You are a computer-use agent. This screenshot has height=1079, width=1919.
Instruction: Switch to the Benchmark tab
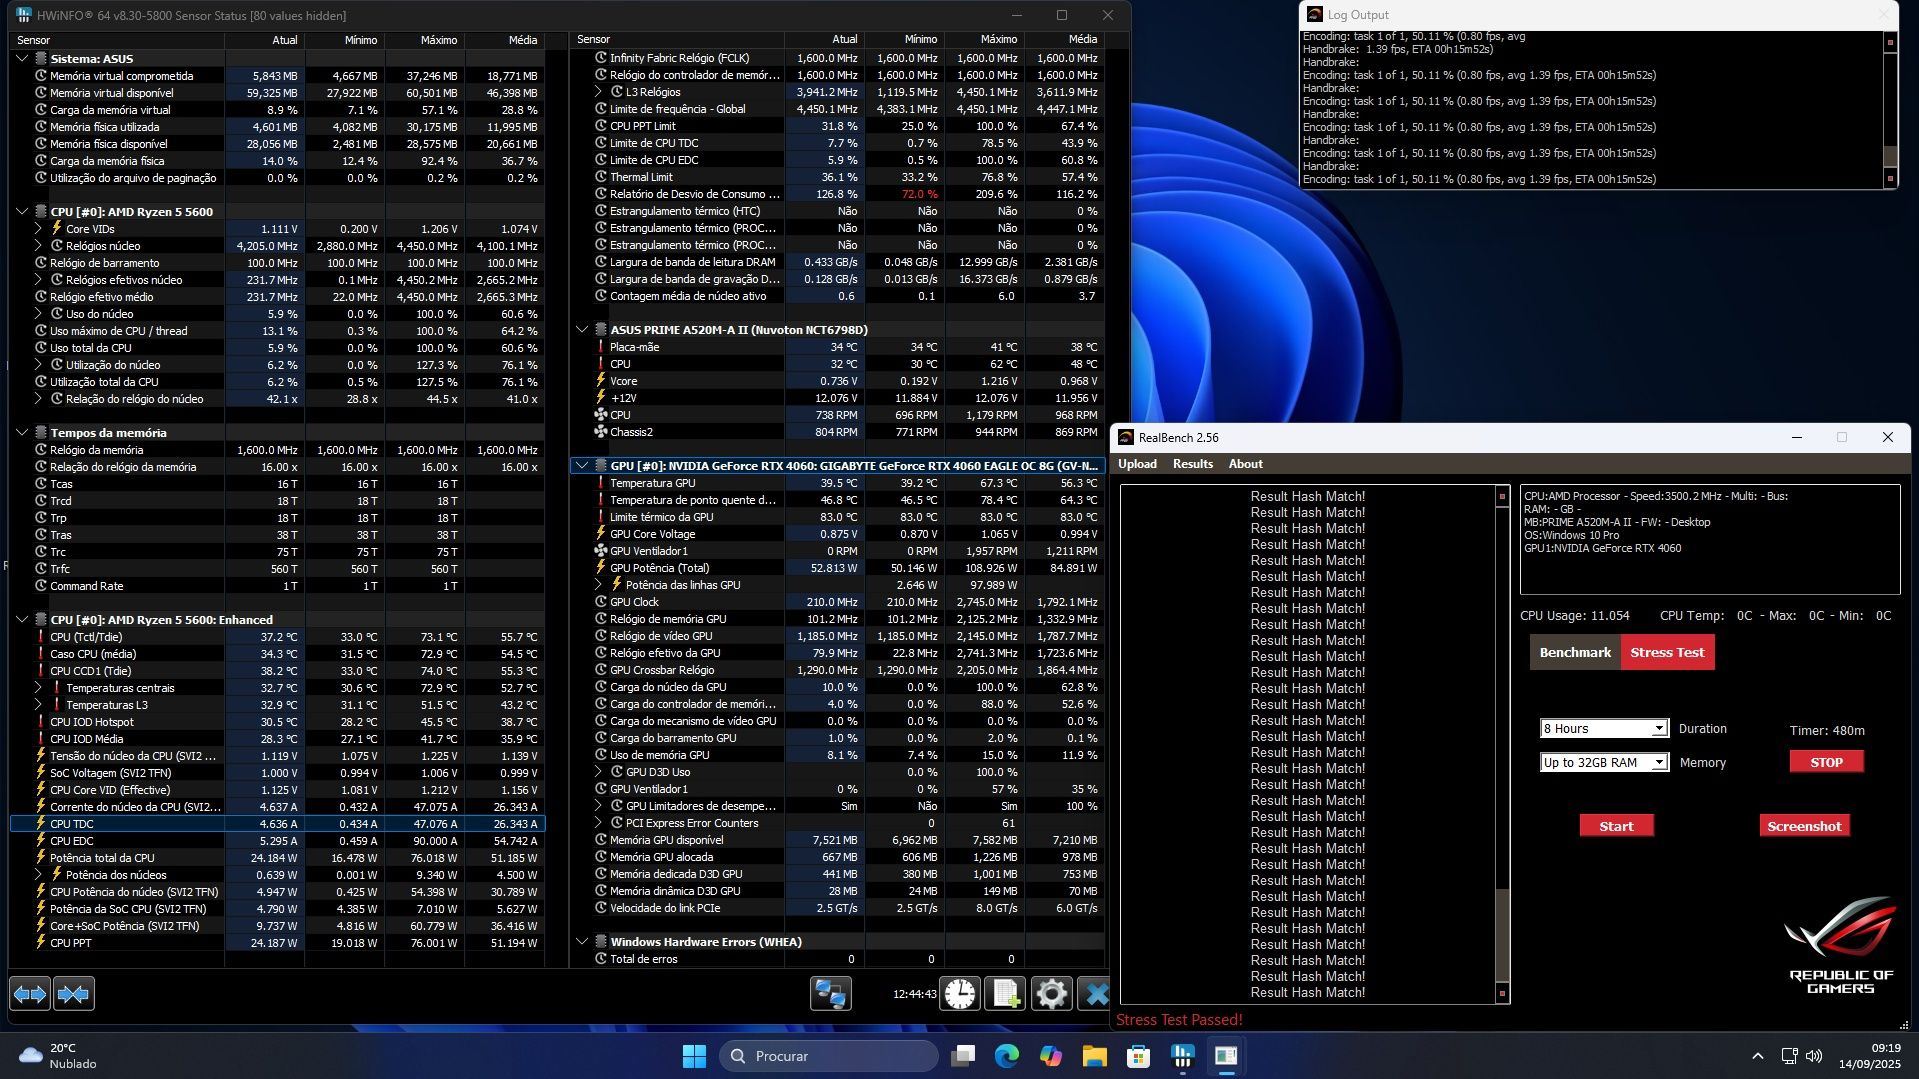[1575, 653]
